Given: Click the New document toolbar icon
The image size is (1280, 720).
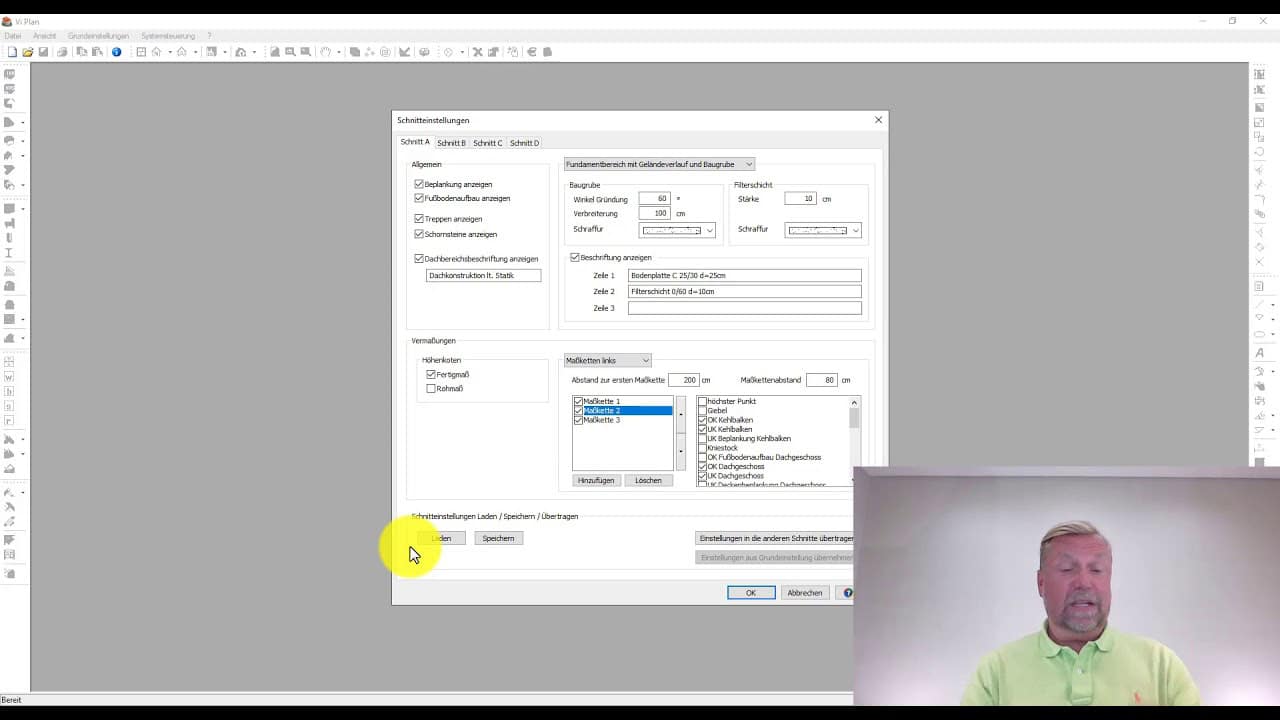Looking at the screenshot, I should point(12,52).
